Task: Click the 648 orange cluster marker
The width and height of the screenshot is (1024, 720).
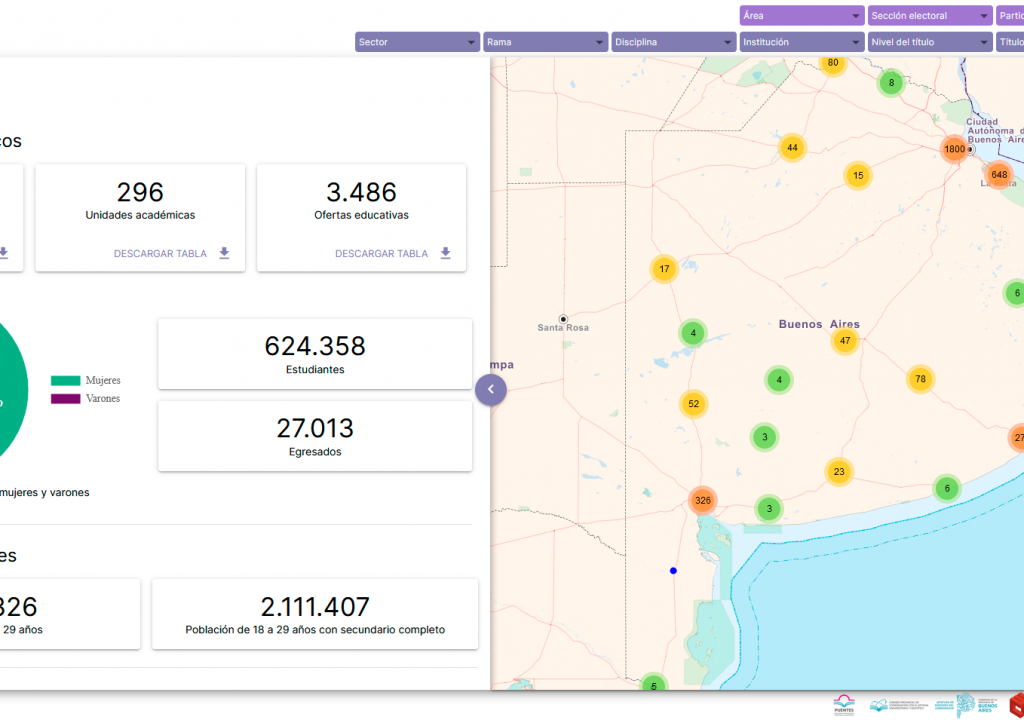Action: 999,175
